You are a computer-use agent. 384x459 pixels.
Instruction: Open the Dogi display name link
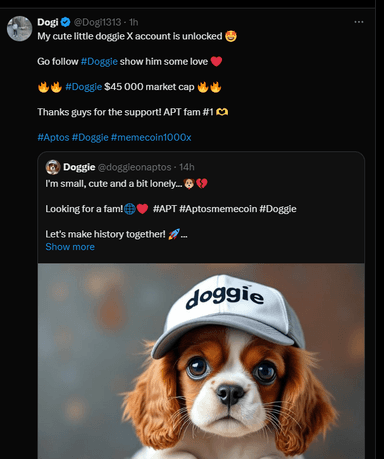click(48, 22)
